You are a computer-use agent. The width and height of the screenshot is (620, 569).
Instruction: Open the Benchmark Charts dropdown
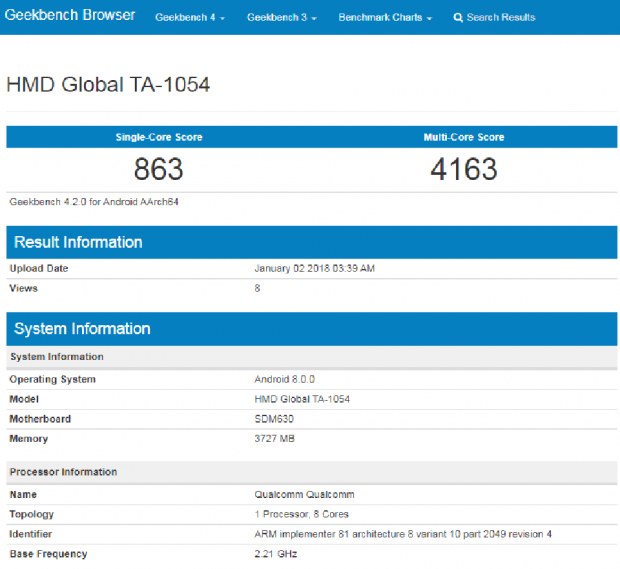click(385, 18)
